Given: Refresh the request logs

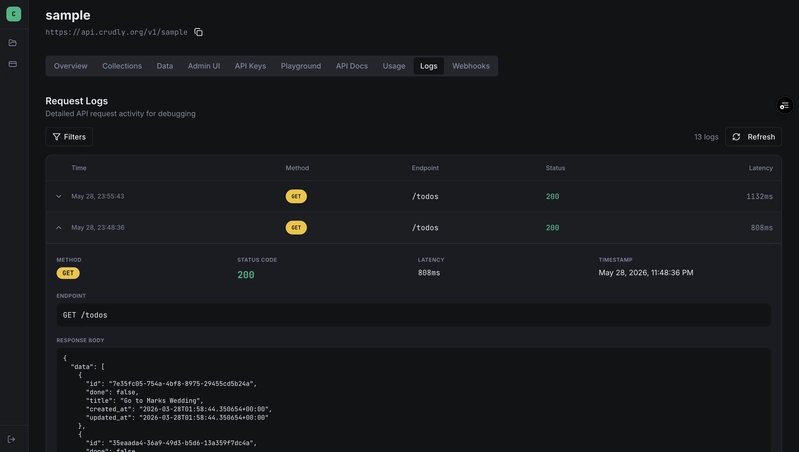Looking at the screenshot, I should [753, 137].
